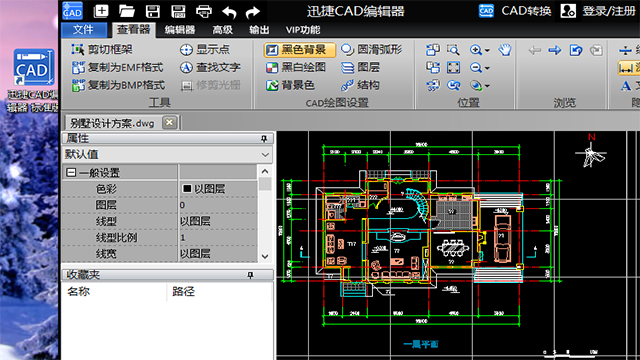Viewport: 640px width, 360px height.
Task: Toggle 黑白绘图 mode
Action: click(296, 67)
